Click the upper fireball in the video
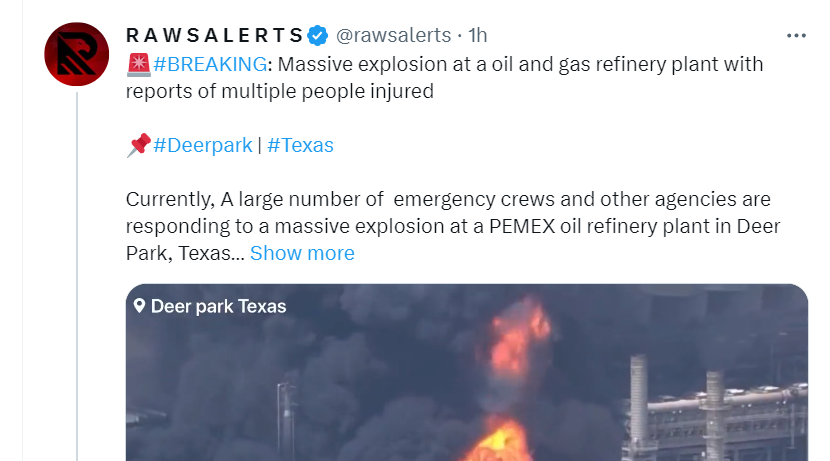The width and height of the screenshot is (830, 461). [x=518, y=339]
